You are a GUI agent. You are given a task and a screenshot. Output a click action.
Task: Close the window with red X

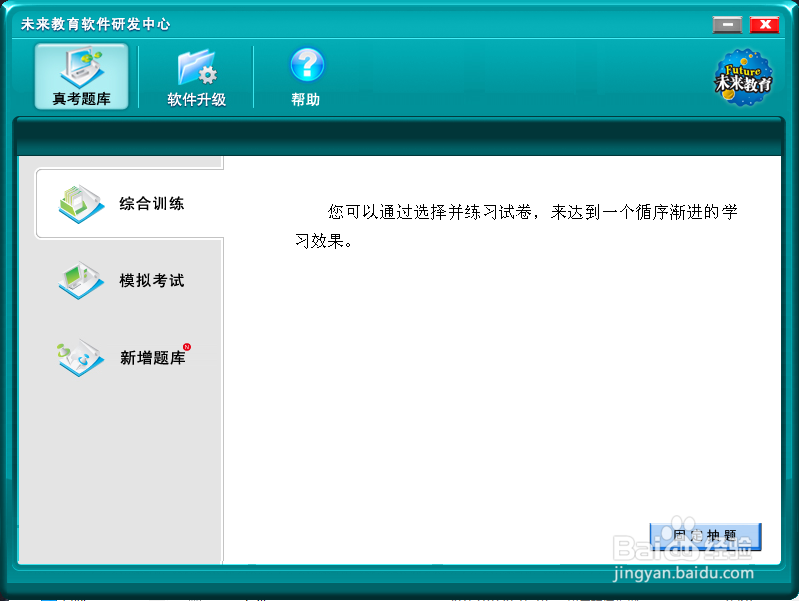(x=764, y=24)
